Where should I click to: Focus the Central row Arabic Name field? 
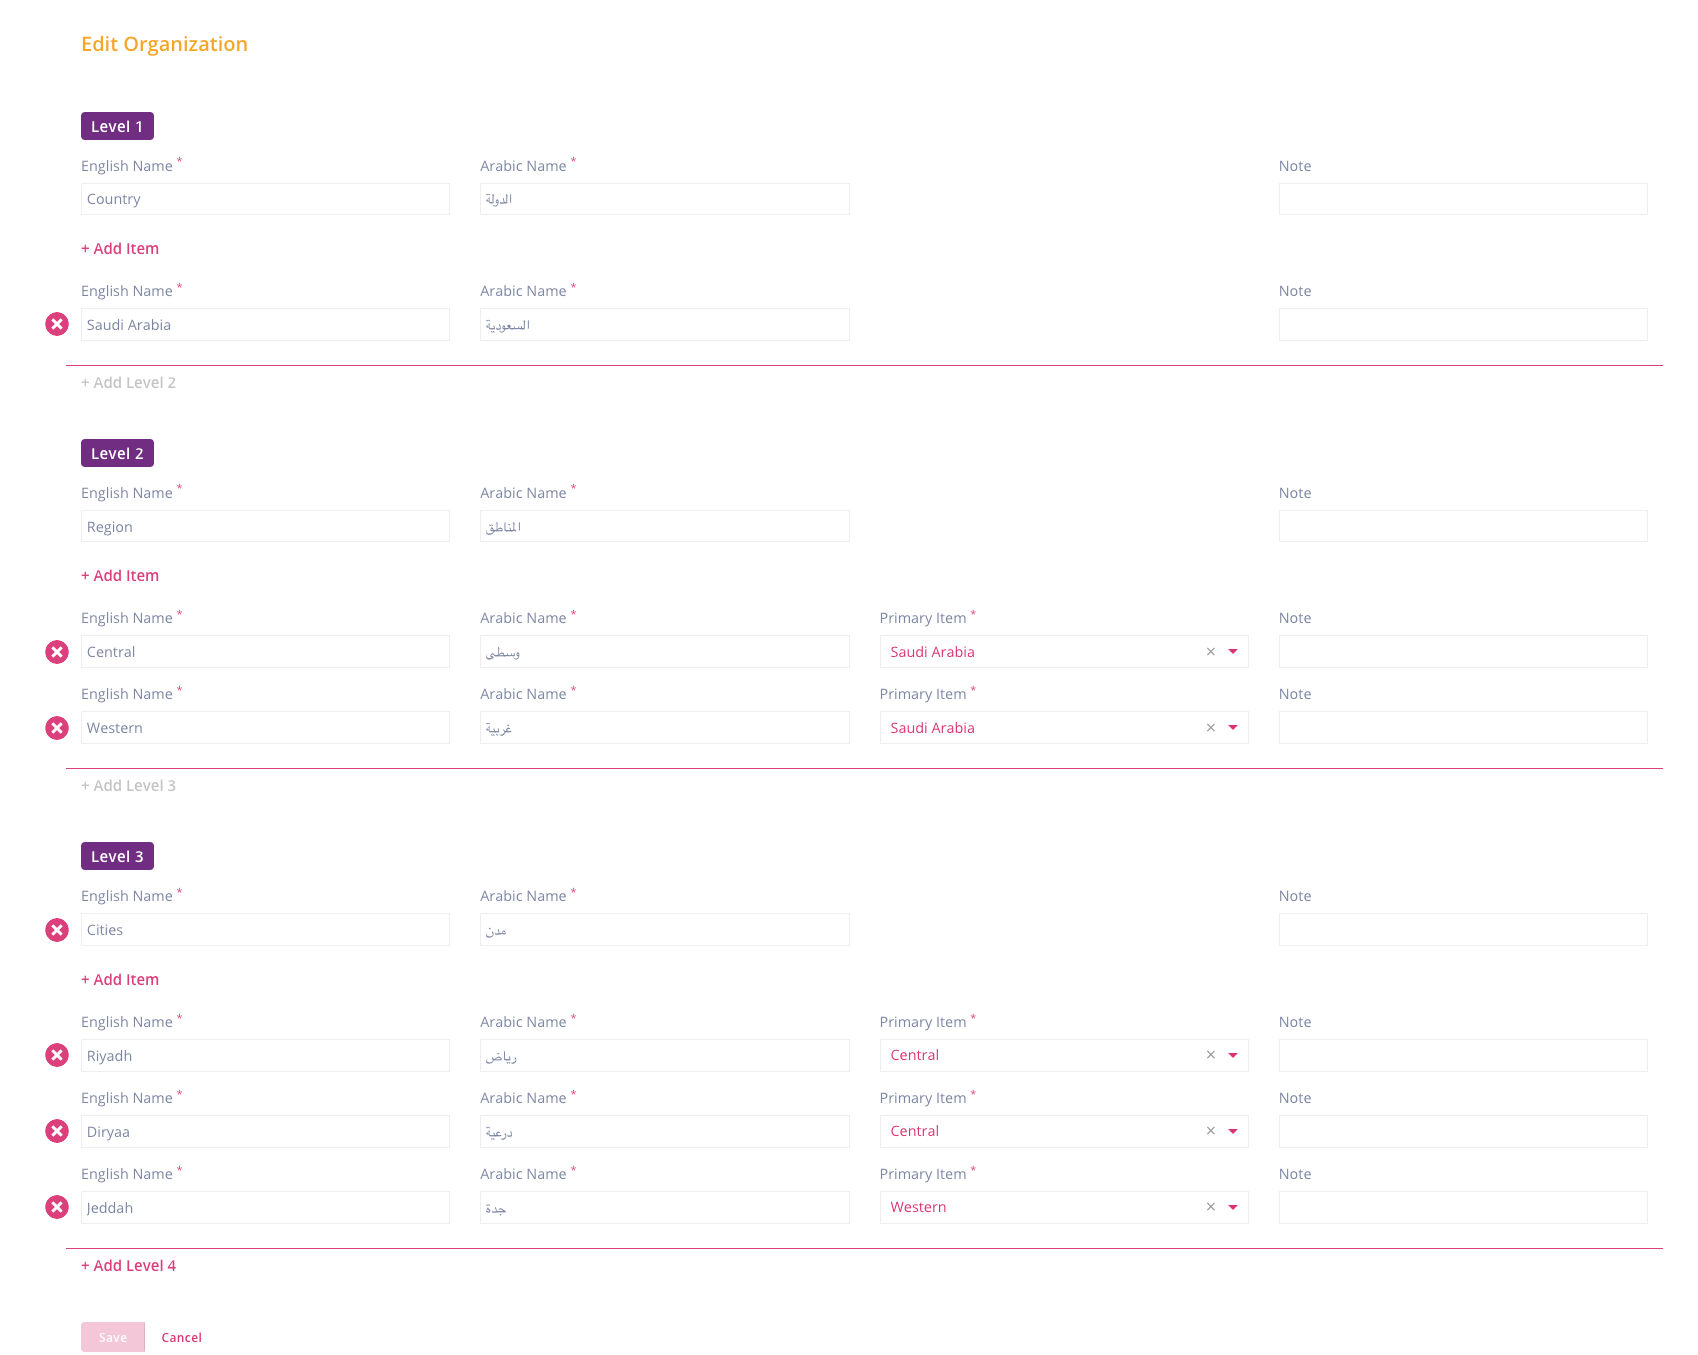(x=665, y=652)
